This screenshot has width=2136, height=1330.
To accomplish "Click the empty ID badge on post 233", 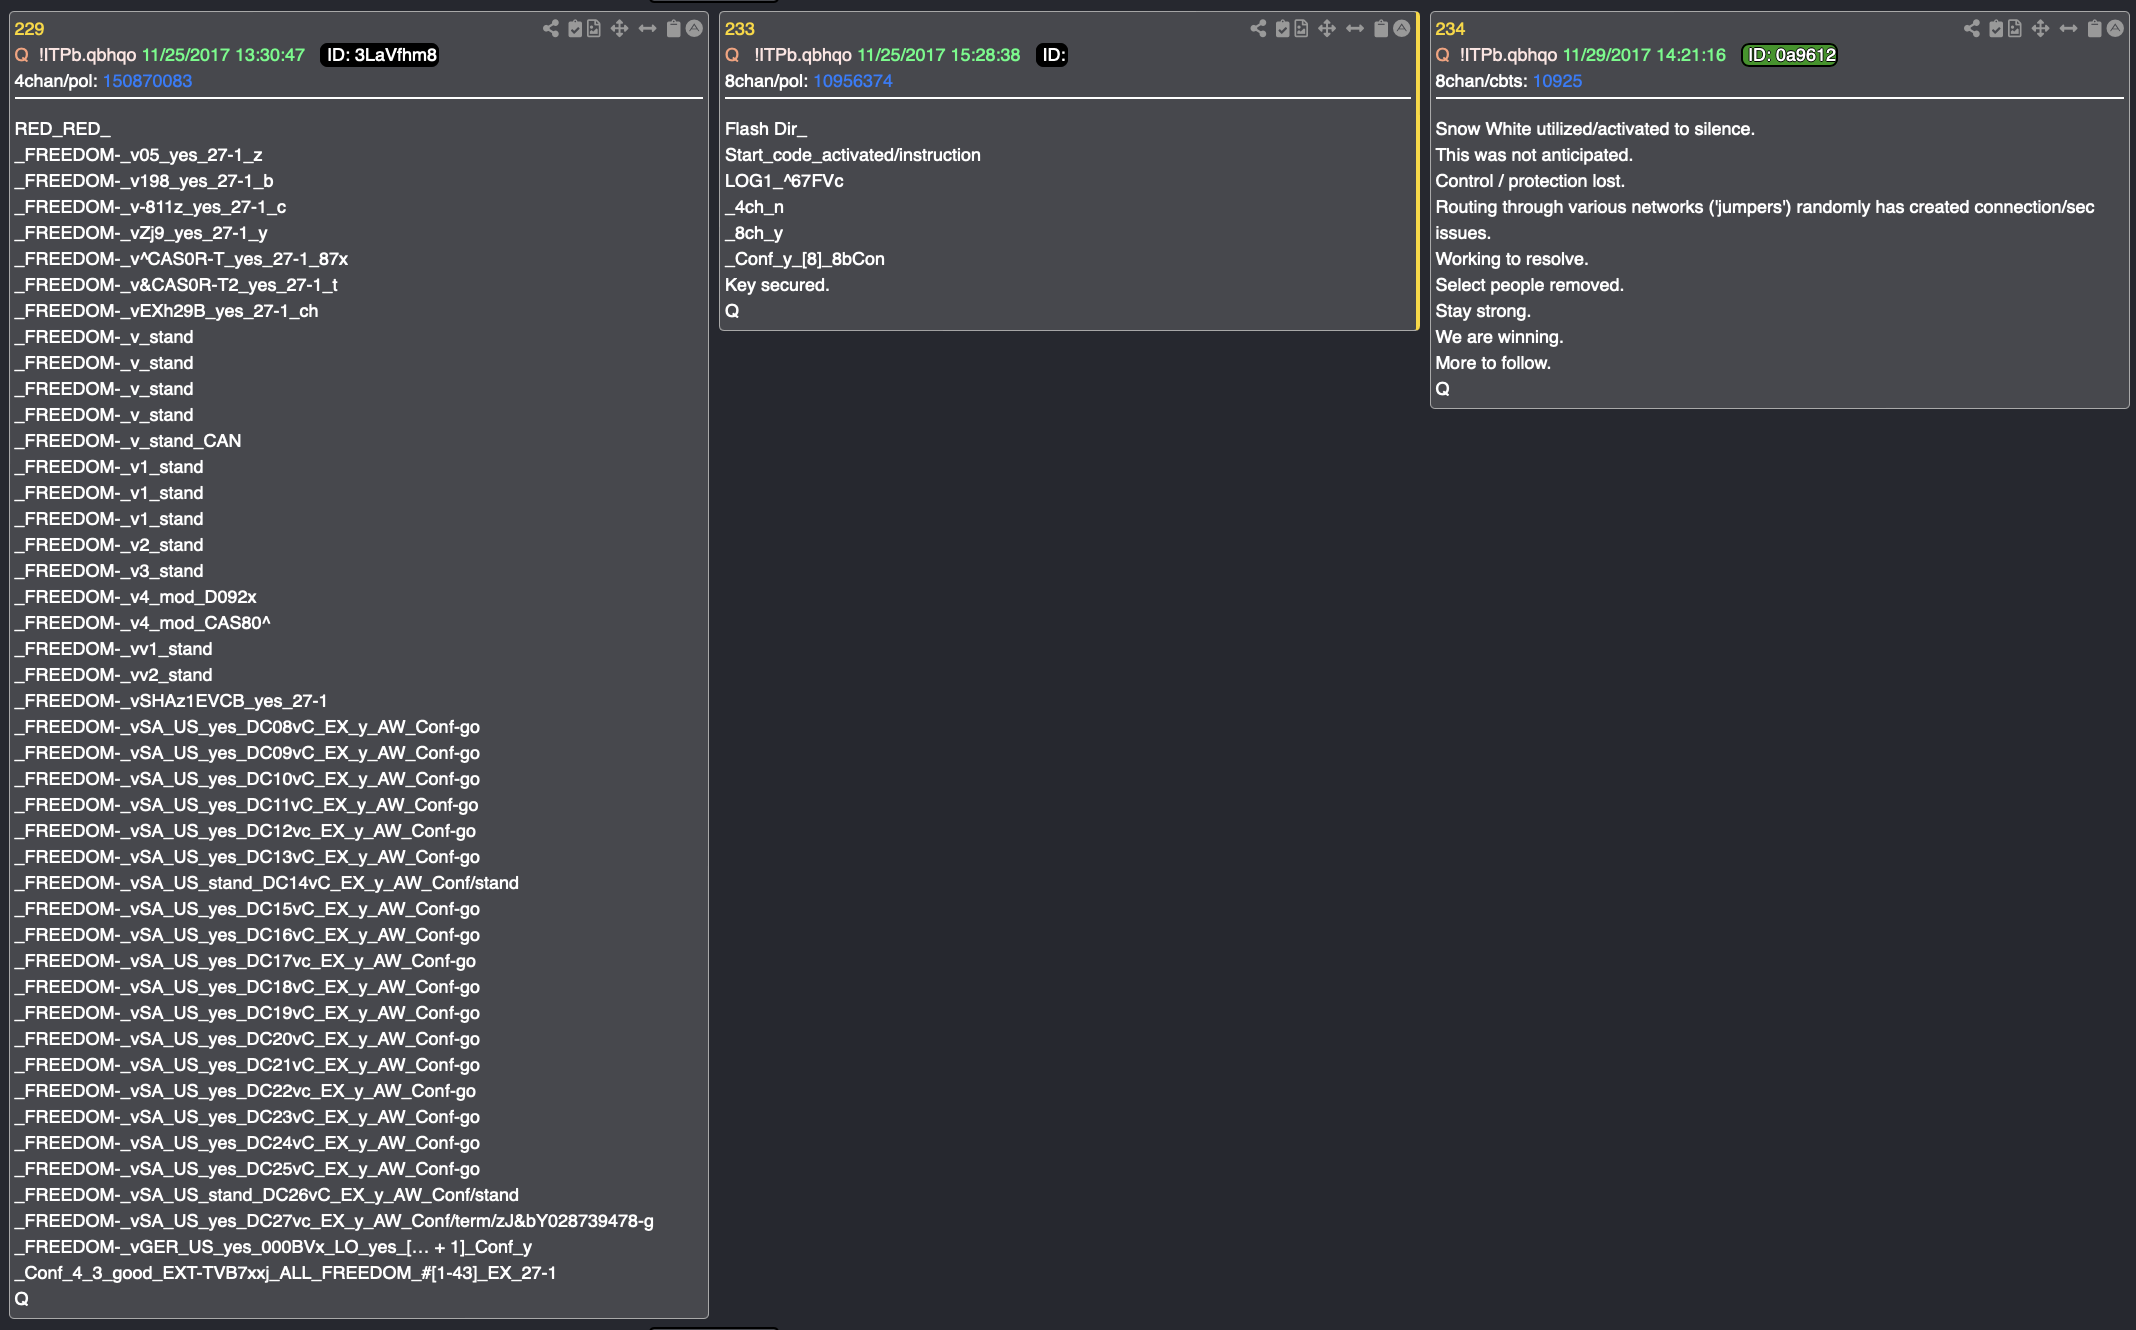I will coord(1052,55).
